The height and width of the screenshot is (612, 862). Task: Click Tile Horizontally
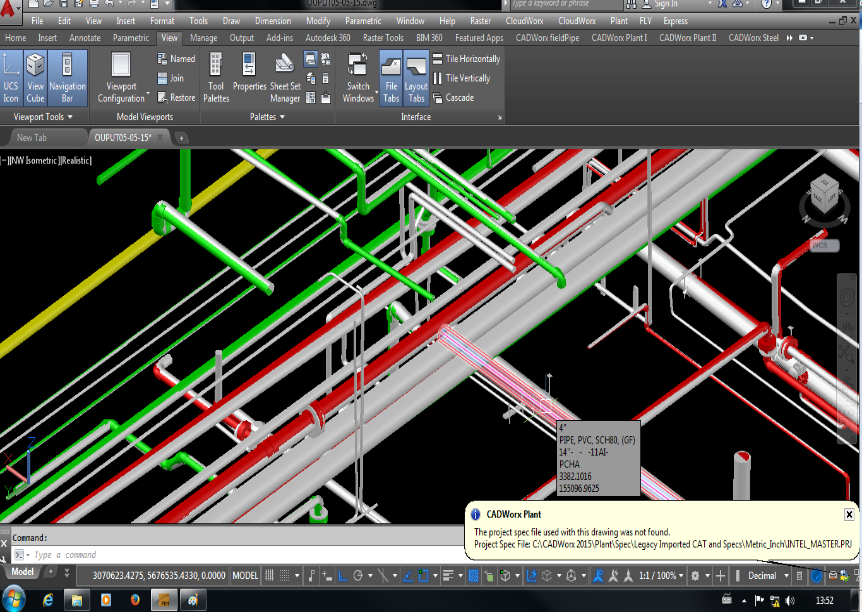click(467, 59)
